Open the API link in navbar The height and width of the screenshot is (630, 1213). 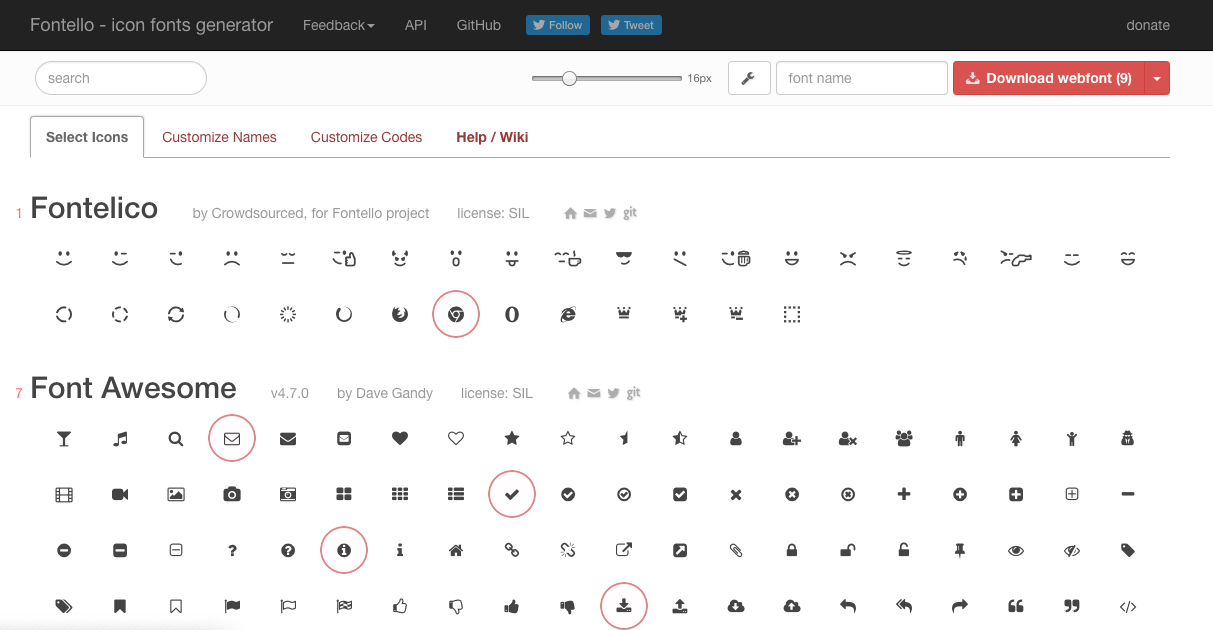(x=416, y=25)
